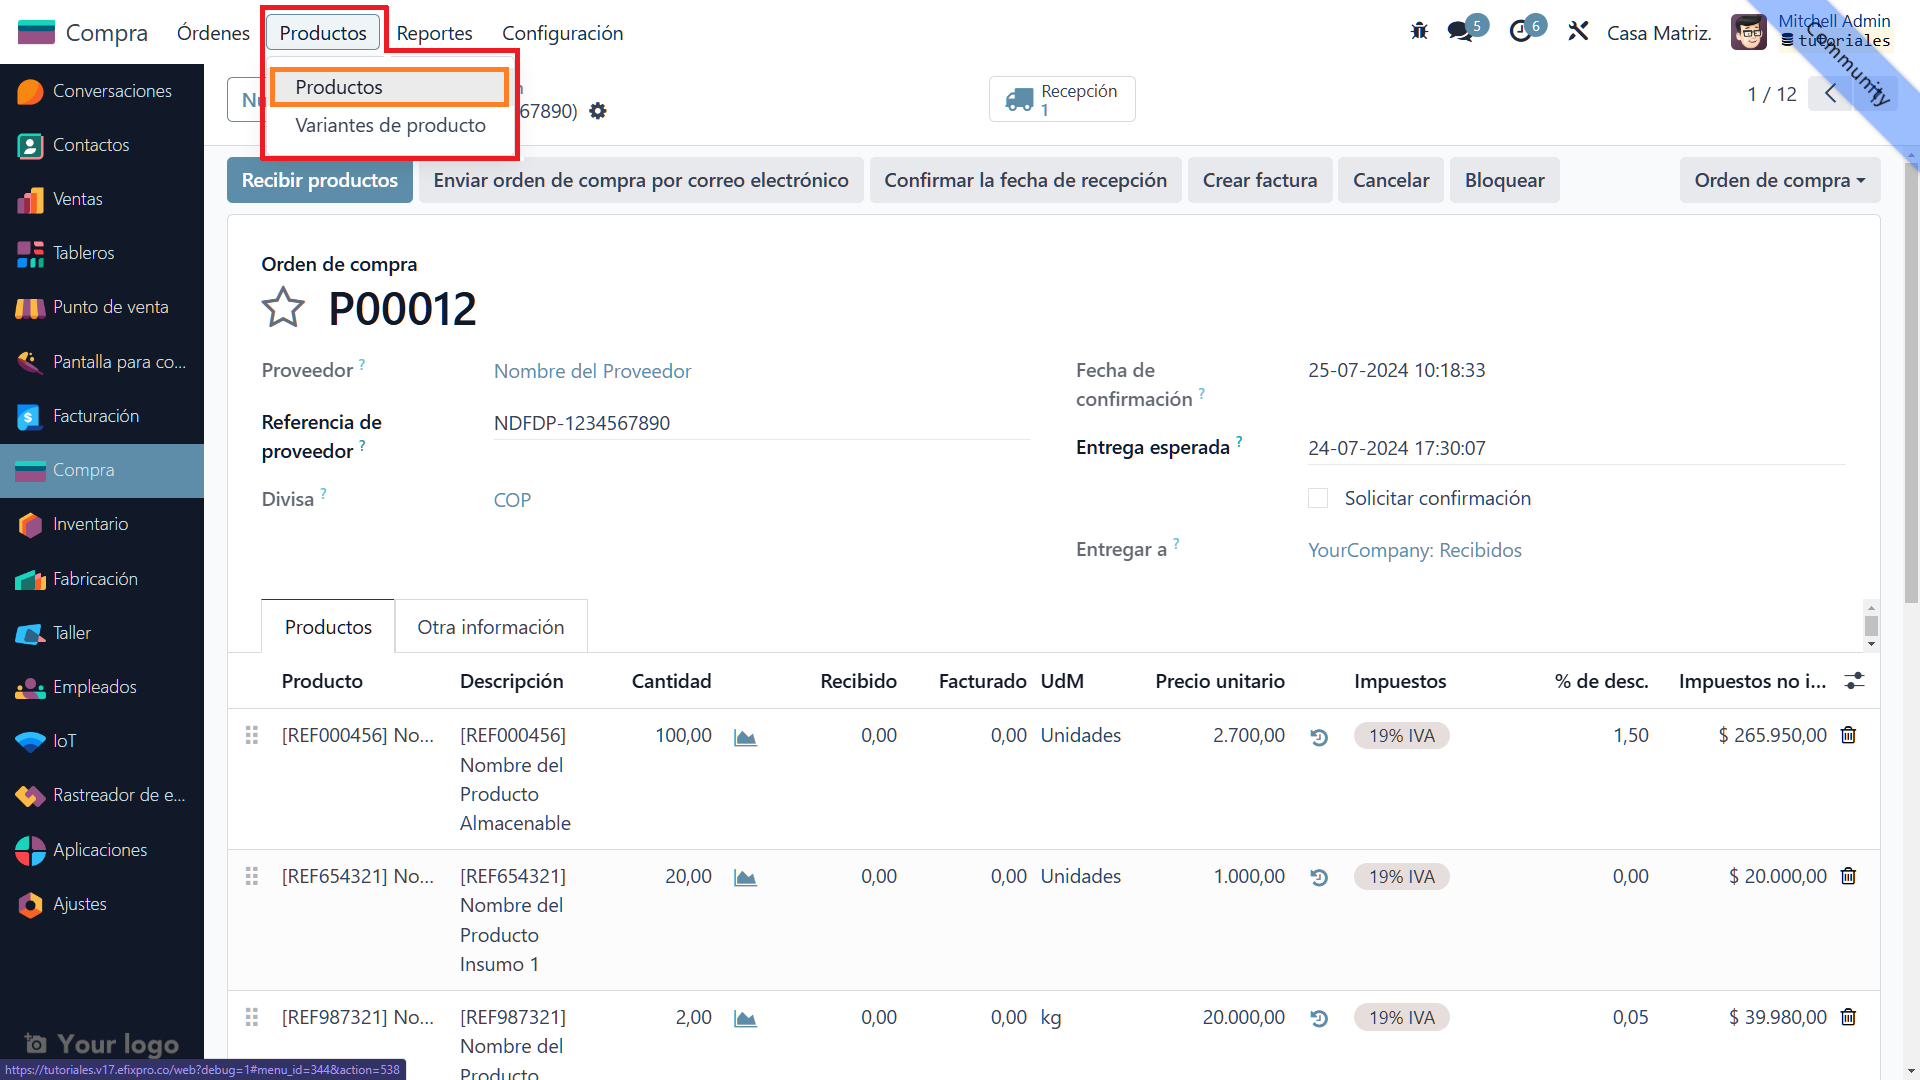Screen dimensions: 1920x1080
Task: Delete the REF000456 order line with trash icon
Action: point(1848,735)
